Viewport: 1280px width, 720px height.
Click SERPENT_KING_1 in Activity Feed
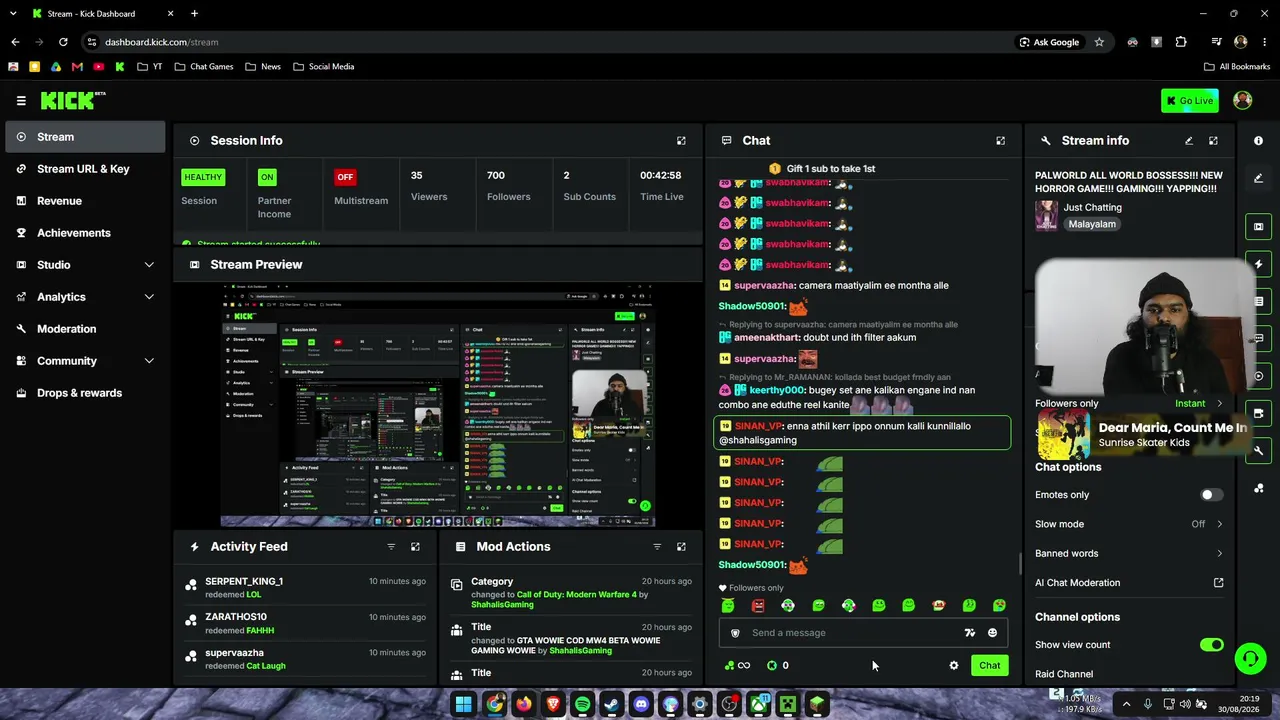tap(244, 582)
